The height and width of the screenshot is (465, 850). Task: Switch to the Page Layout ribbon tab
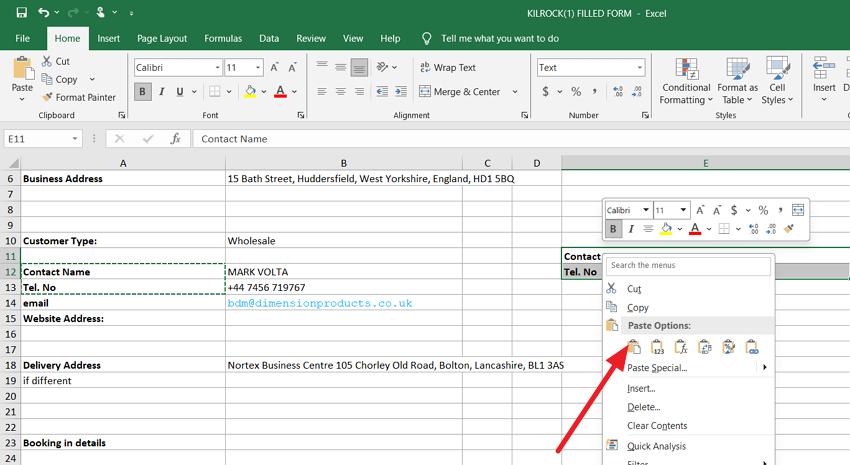(162, 38)
